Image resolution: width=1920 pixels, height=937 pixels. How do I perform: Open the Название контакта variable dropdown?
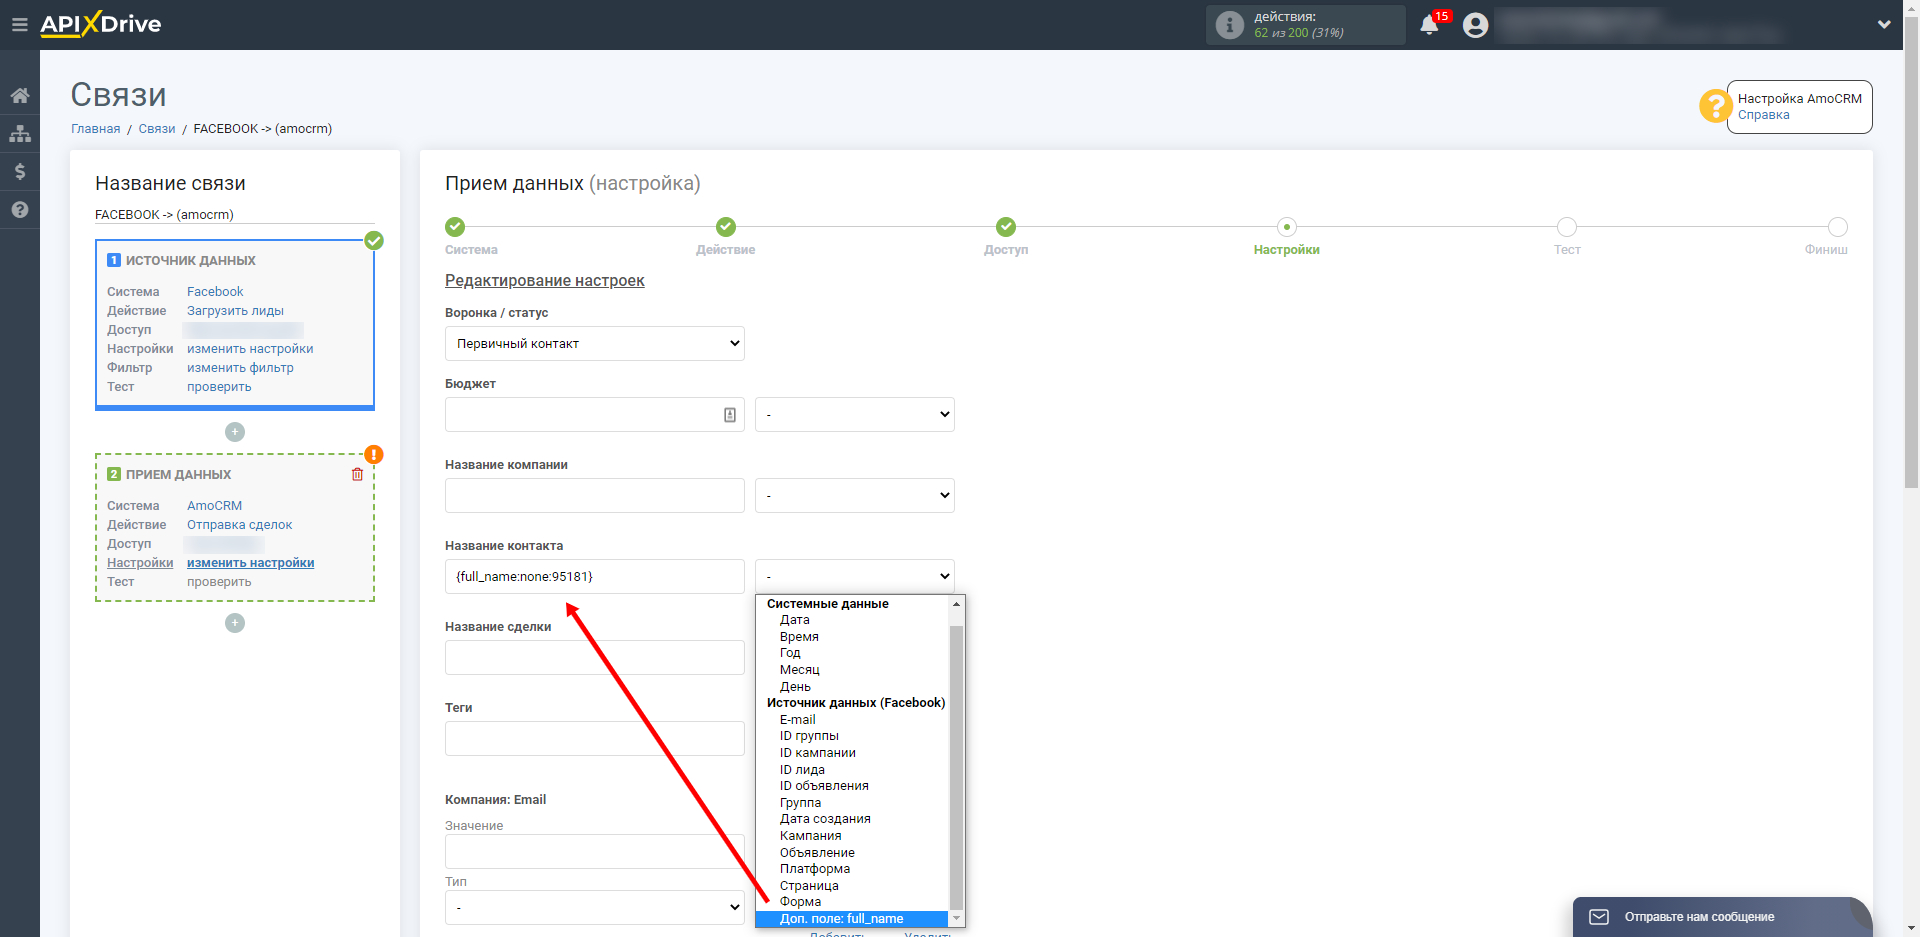click(x=855, y=577)
